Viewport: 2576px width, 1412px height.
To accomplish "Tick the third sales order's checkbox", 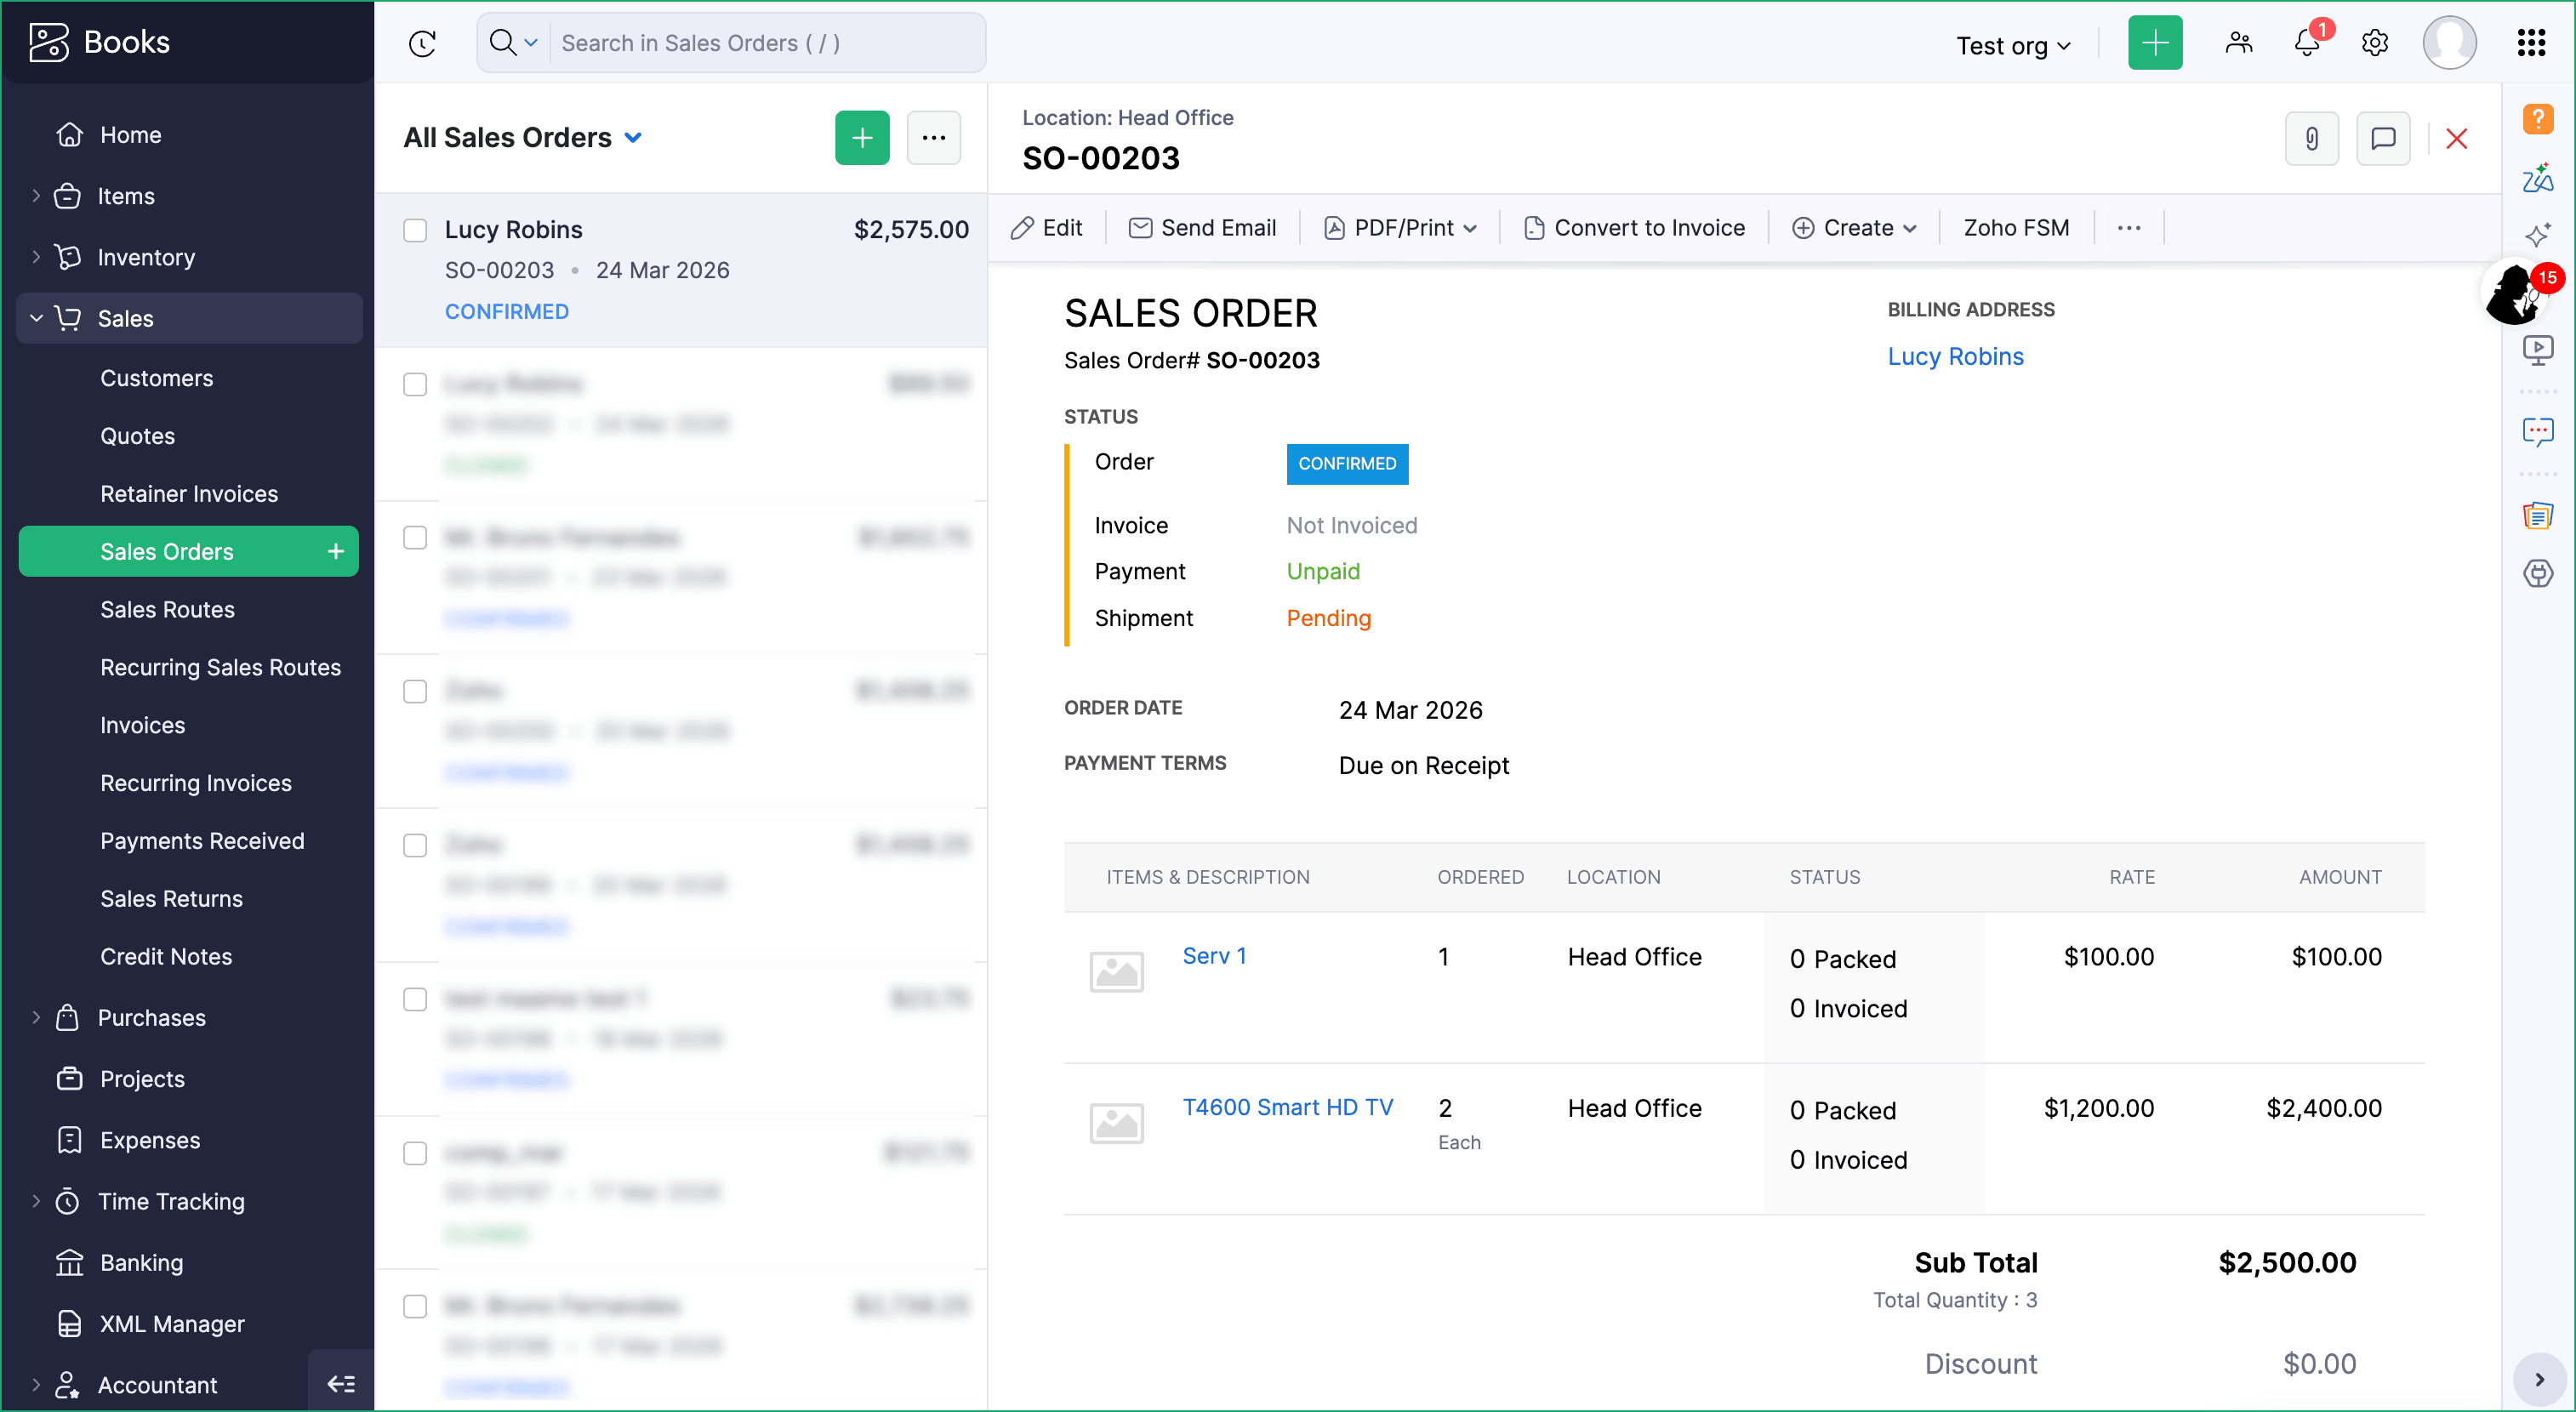I will (x=415, y=538).
